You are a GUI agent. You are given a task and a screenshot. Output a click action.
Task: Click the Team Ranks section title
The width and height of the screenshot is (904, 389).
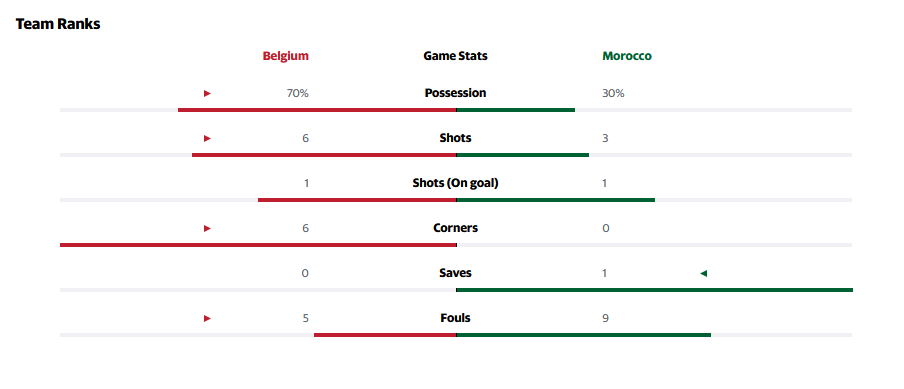(x=58, y=24)
